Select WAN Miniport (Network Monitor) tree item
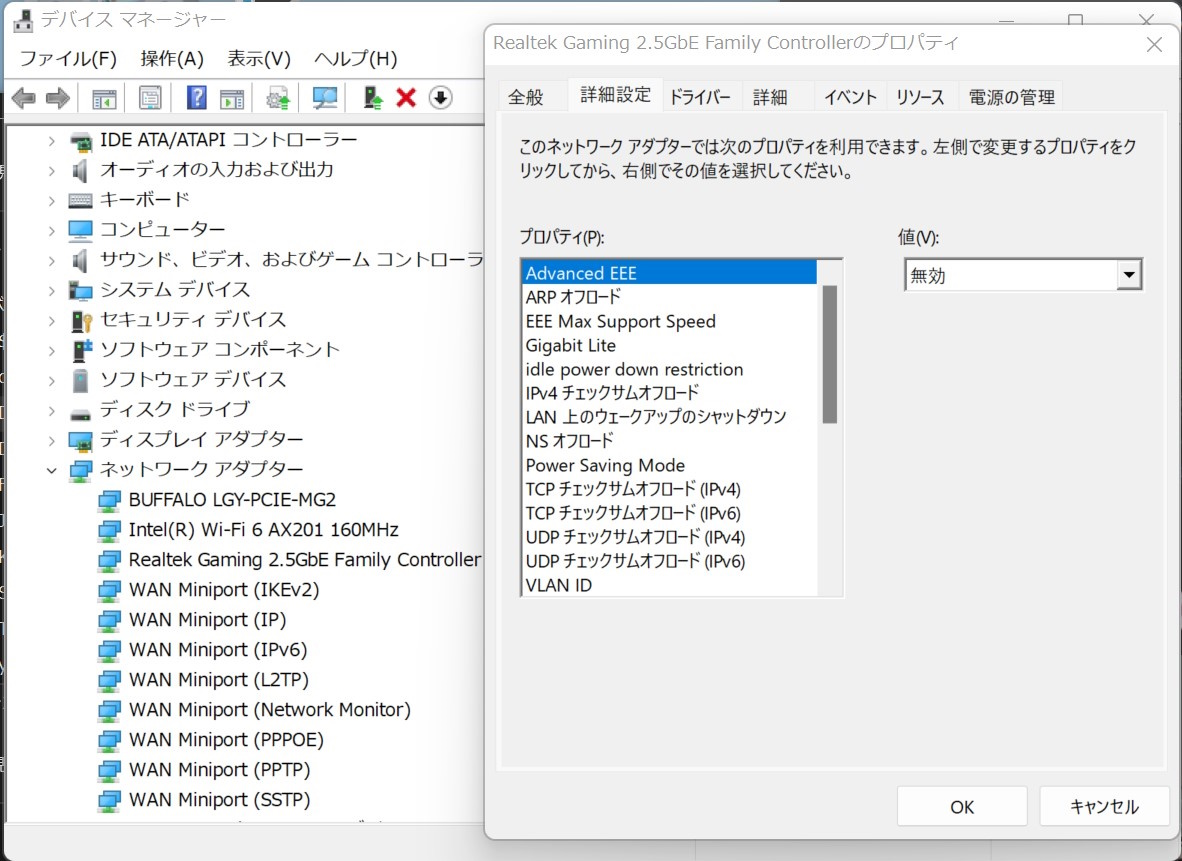The height and width of the screenshot is (861, 1182). click(270, 710)
